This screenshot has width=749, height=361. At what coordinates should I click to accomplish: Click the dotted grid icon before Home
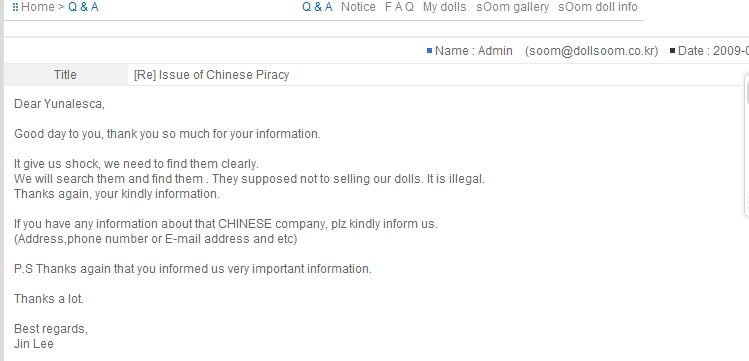point(15,7)
